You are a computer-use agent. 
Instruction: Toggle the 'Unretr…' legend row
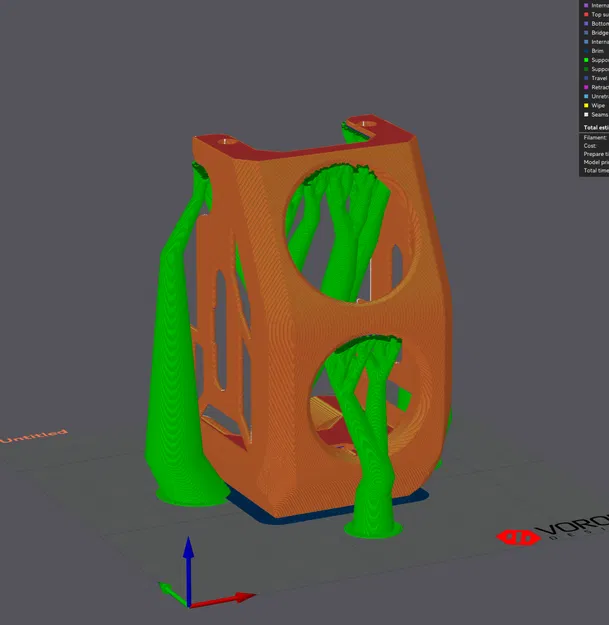pyautogui.click(x=596, y=96)
